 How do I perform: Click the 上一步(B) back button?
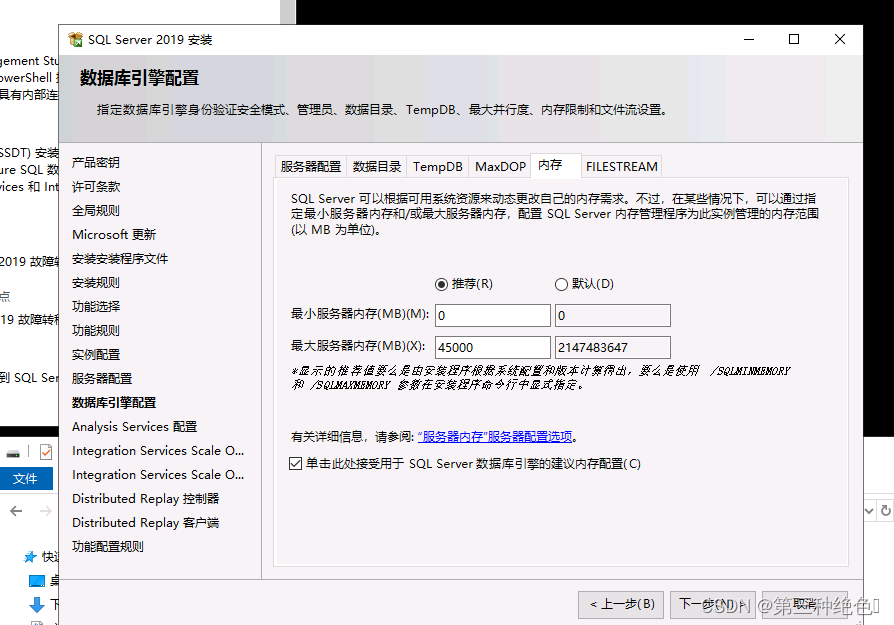621,604
